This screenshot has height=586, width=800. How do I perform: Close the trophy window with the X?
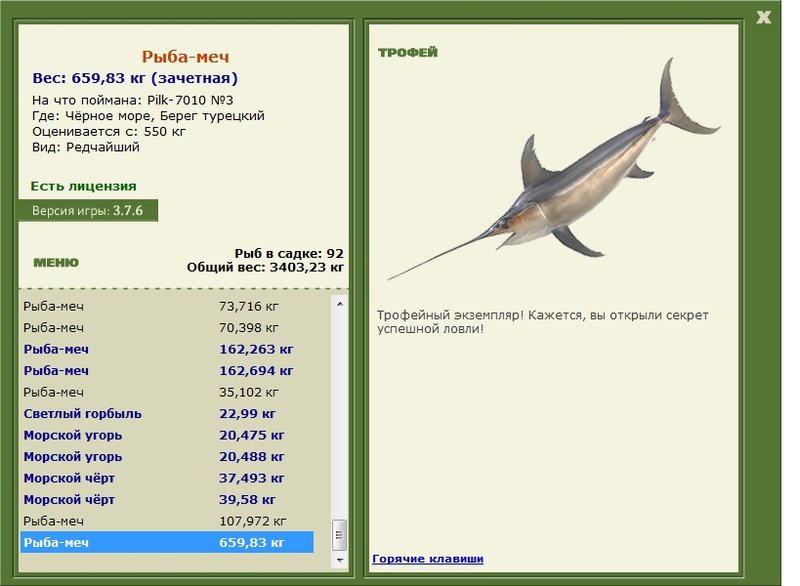pyautogui.click(x=763, y=17)
